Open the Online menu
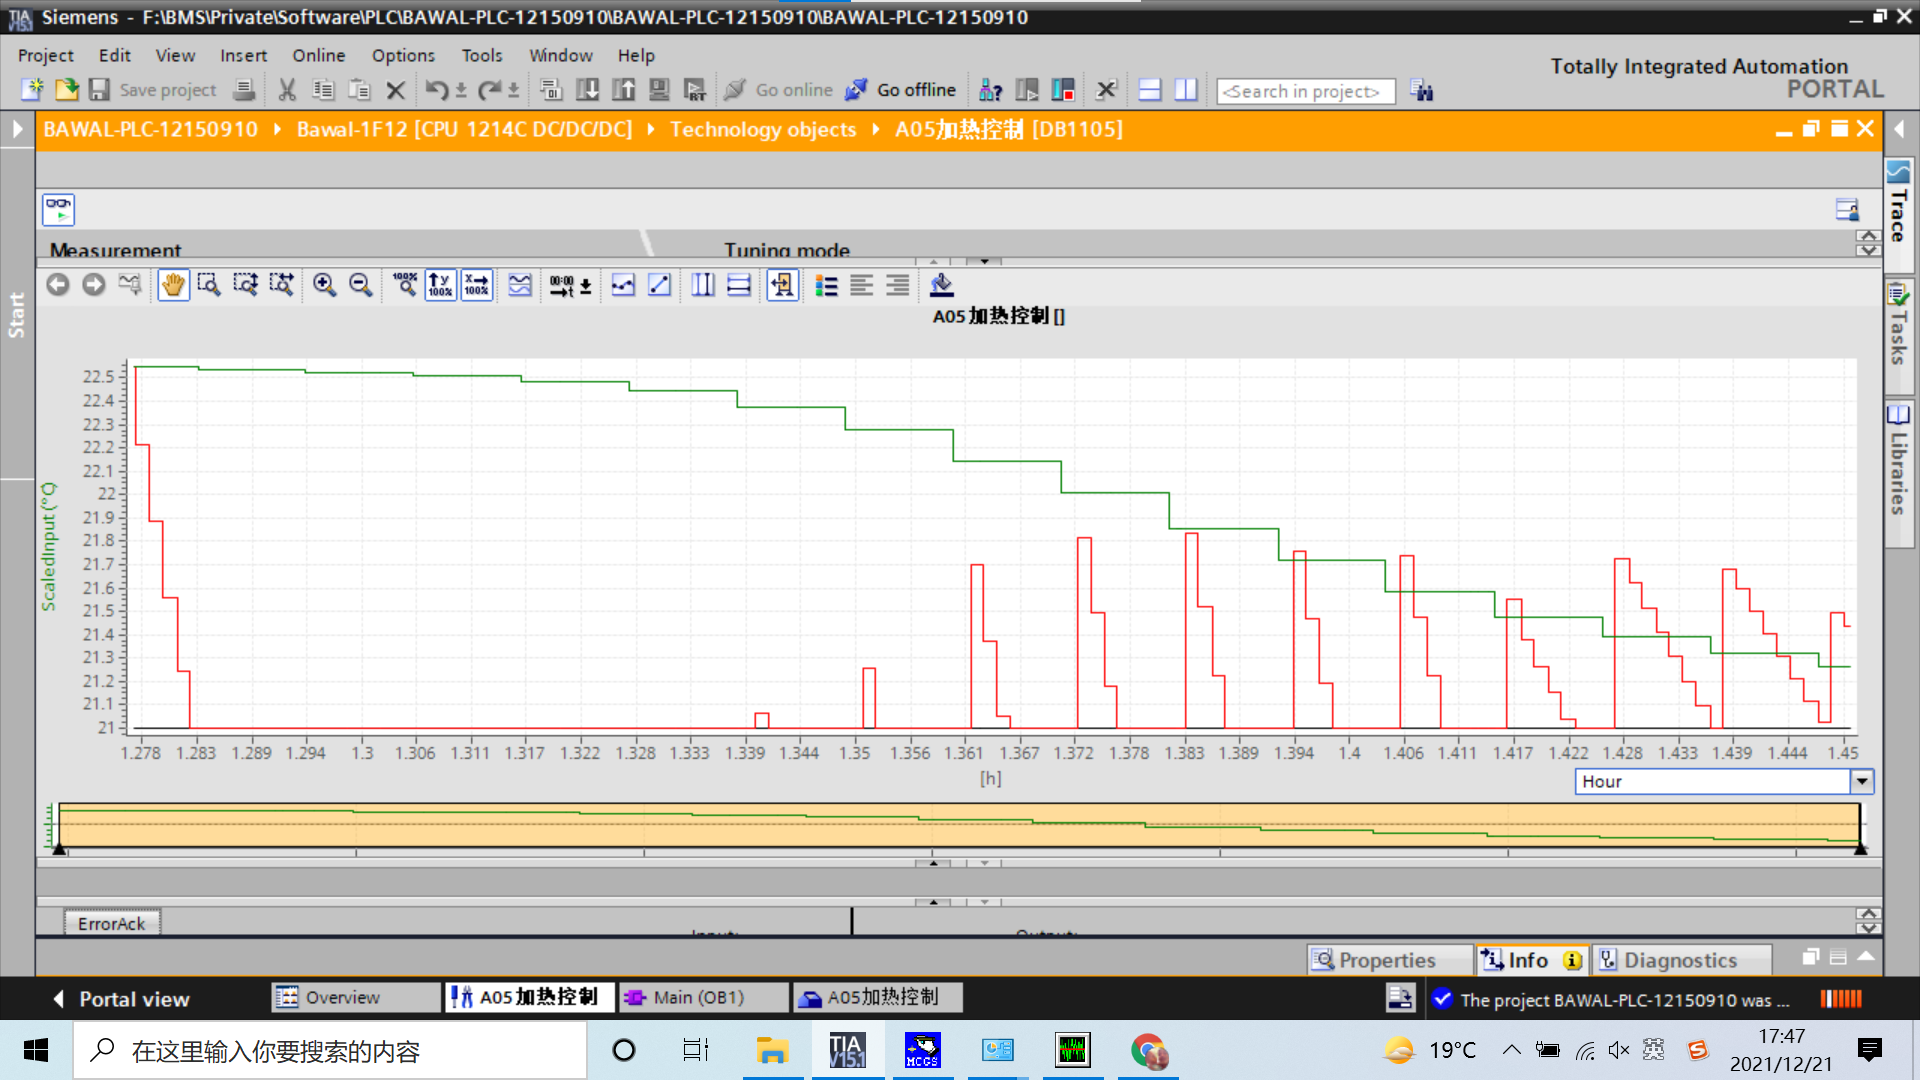This screenshot has width=1920, height=1080. pos(318,55)
